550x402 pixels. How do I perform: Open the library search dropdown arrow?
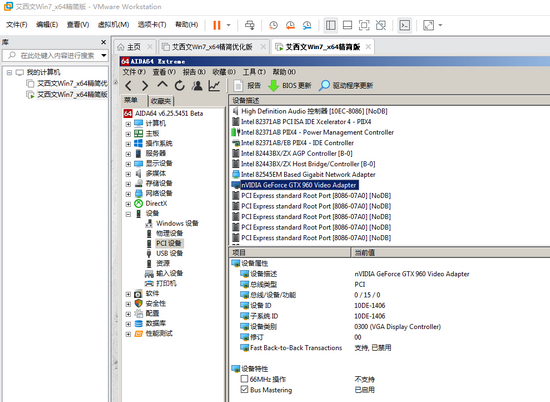pyautogui.click(x=104, y=55)
